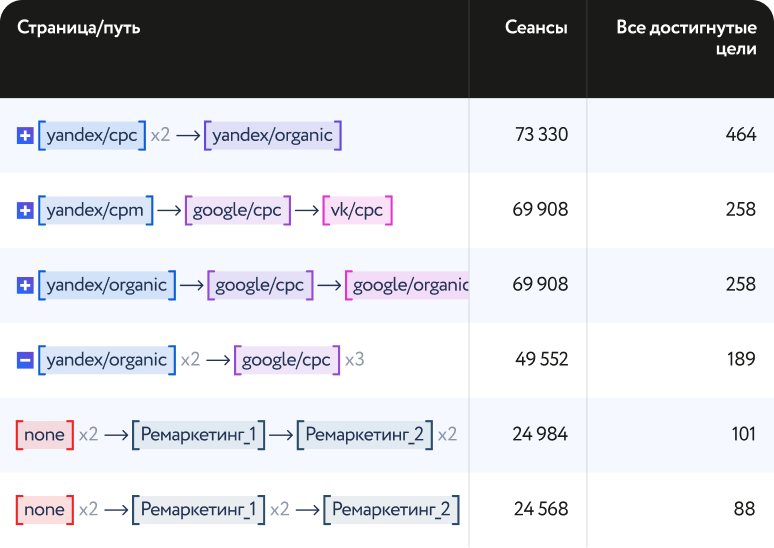The width and height of the screenshot is (774, 548).
Task: Click the yandex/cpc tag in first row
Action: 92,135
